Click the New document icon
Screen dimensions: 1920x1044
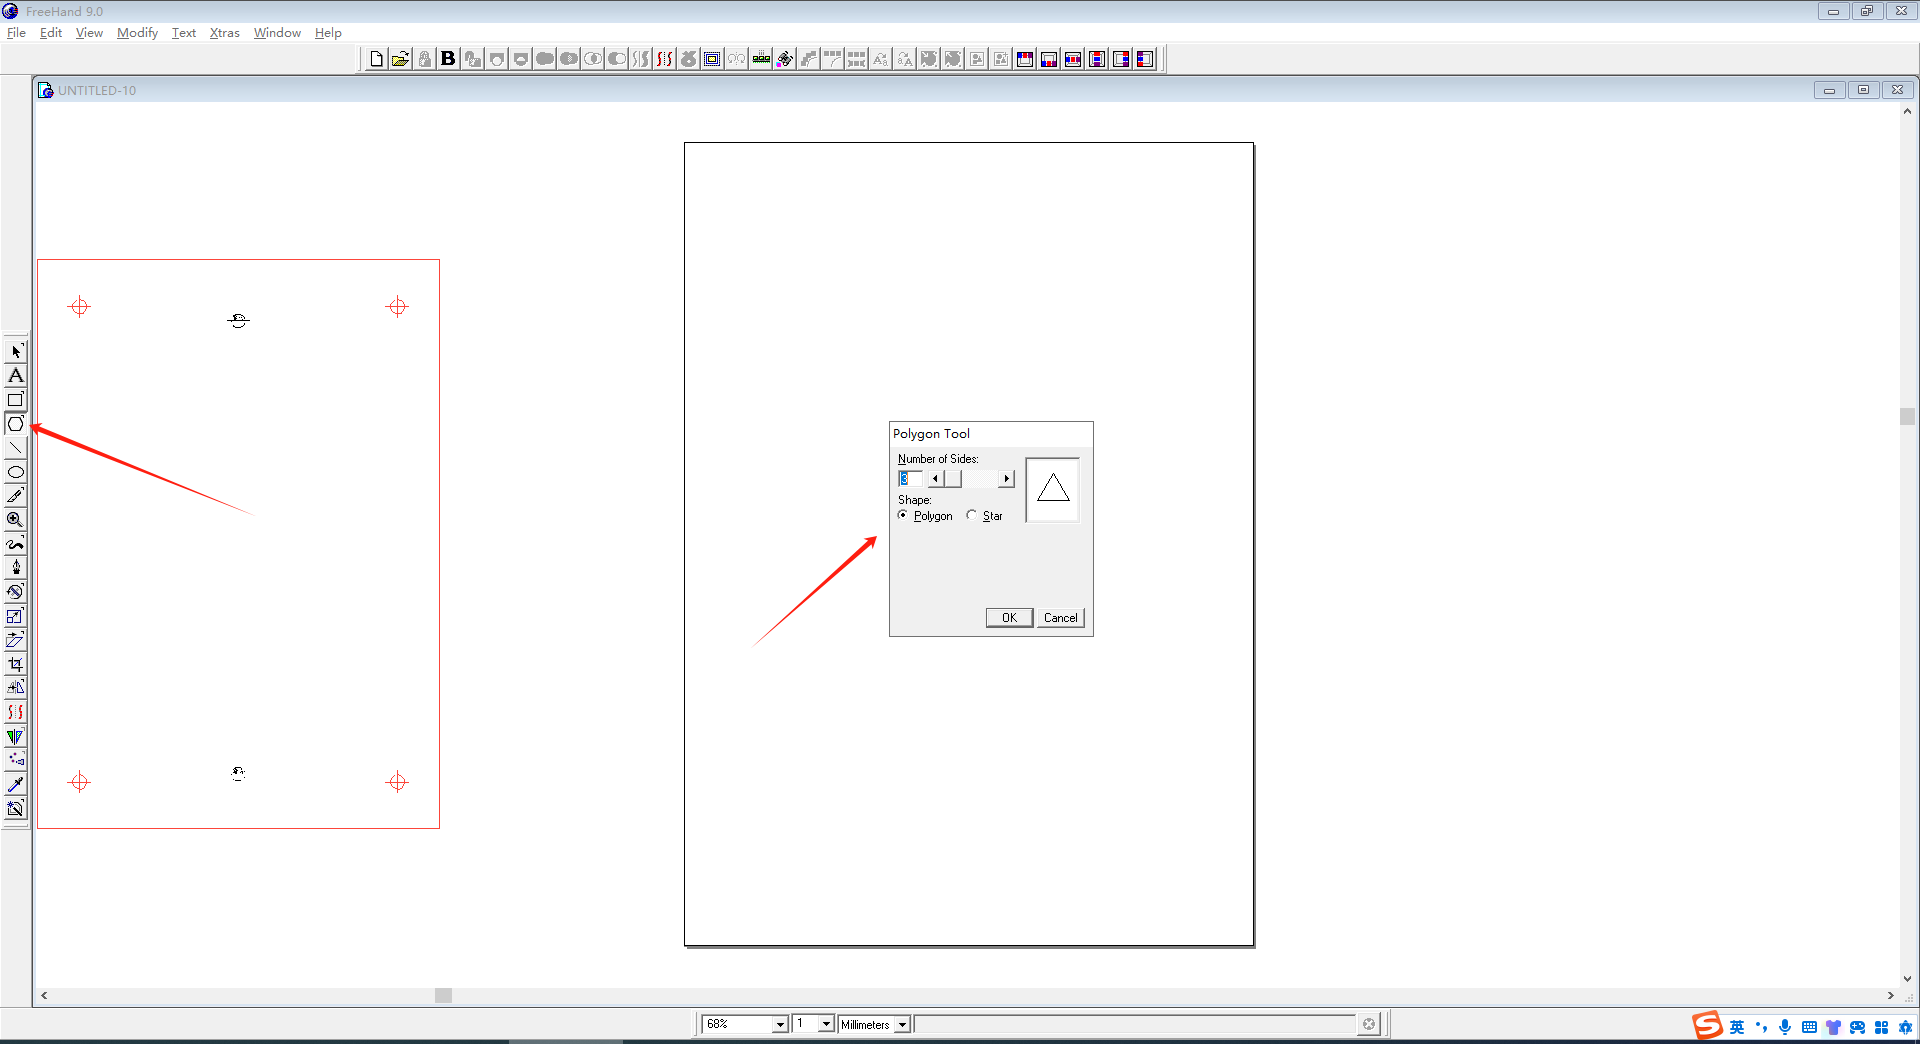[x=376, y=59]
